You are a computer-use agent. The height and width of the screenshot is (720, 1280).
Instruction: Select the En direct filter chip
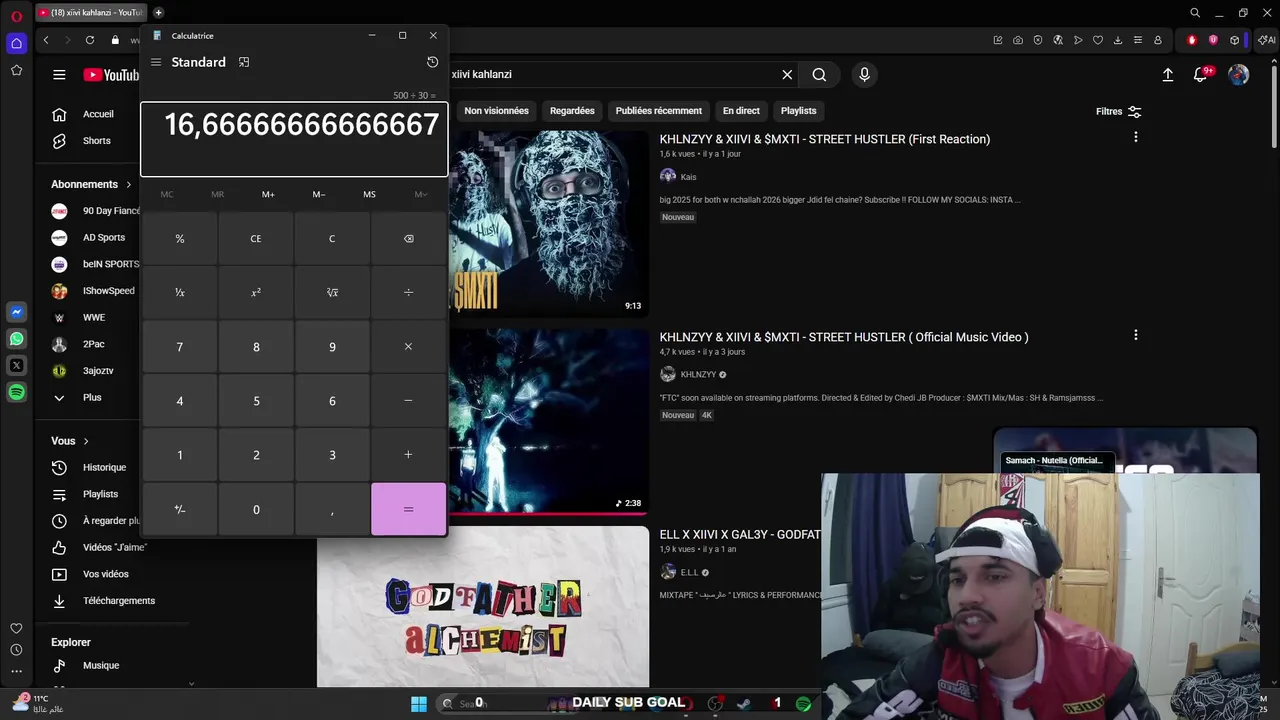click(x=741, y=111)
